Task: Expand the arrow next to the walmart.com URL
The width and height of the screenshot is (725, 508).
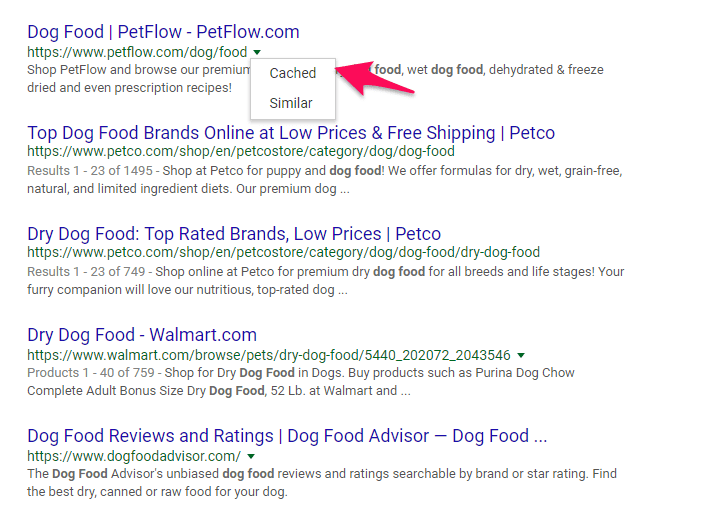Action: coord(521,355)
